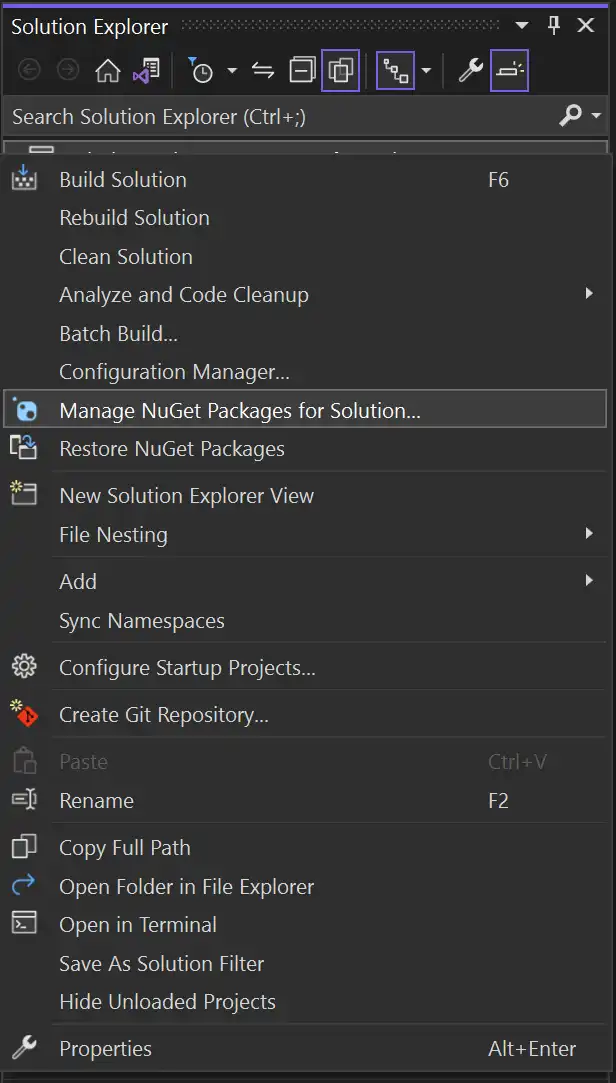
Task: Pin the Solution Explorer window
Action: 553,26
